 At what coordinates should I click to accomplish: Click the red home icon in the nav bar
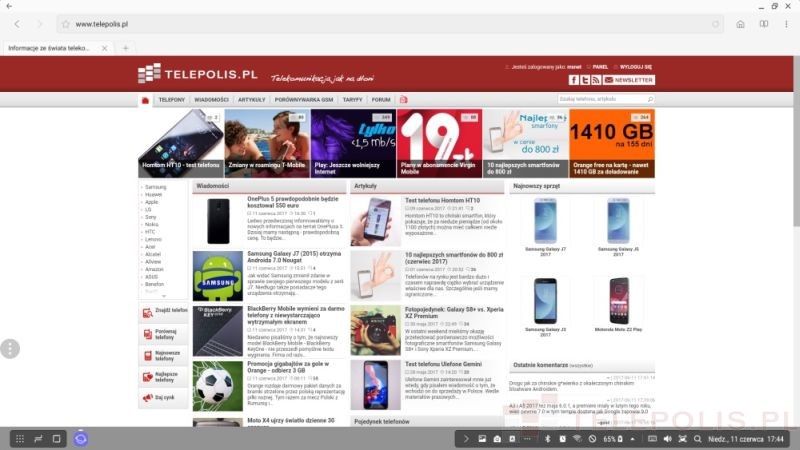145,100
